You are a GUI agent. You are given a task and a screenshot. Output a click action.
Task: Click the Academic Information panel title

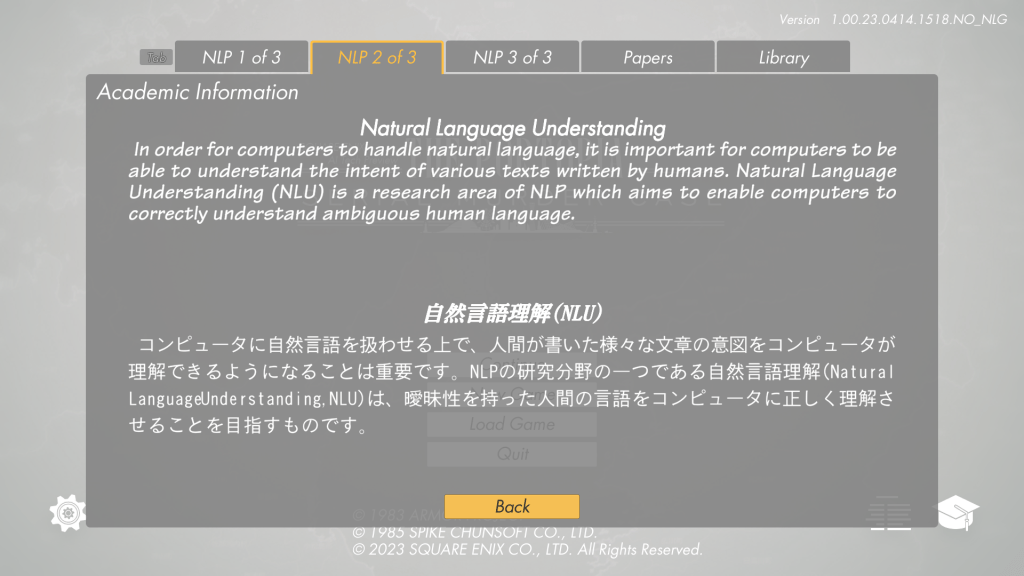point(197,92)
